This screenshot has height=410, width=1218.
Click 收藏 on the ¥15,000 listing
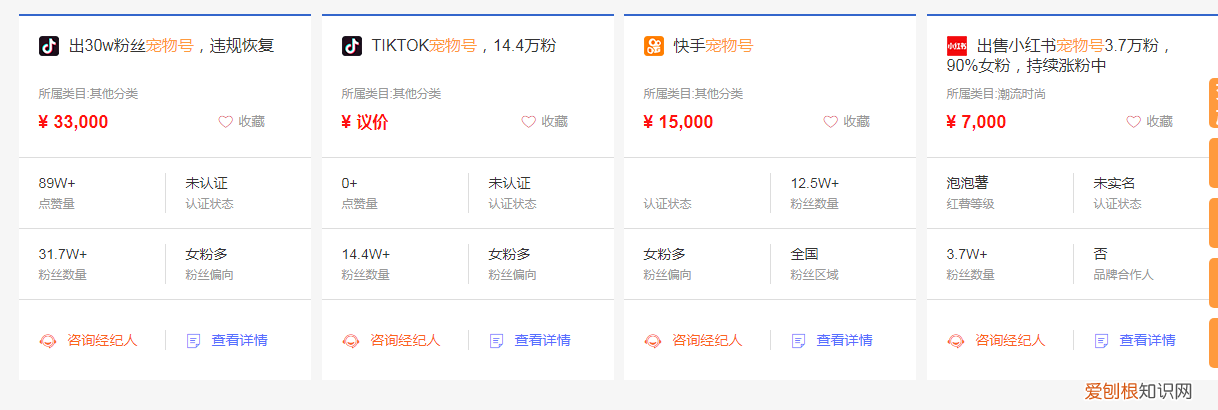coord(856,122)
